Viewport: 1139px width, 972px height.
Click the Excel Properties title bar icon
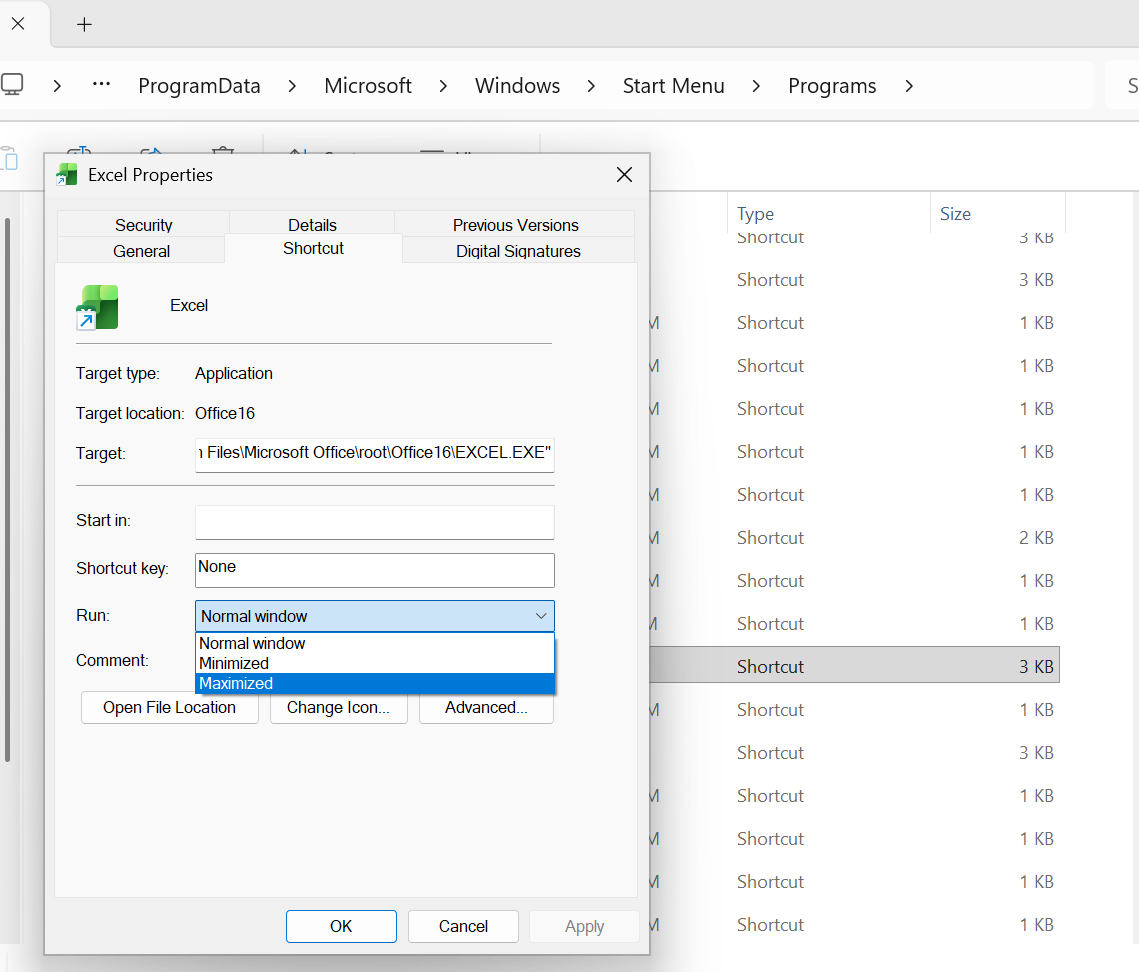click(67, 174)
